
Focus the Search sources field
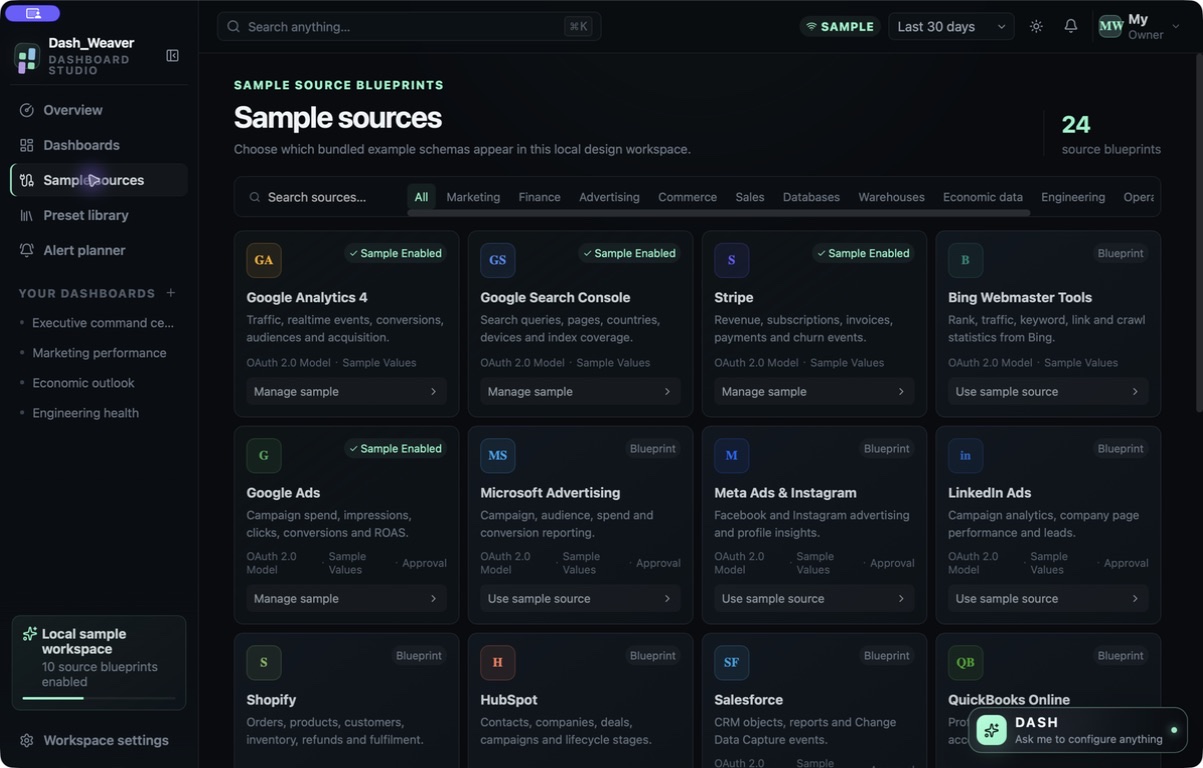click(x=320, y=197)
